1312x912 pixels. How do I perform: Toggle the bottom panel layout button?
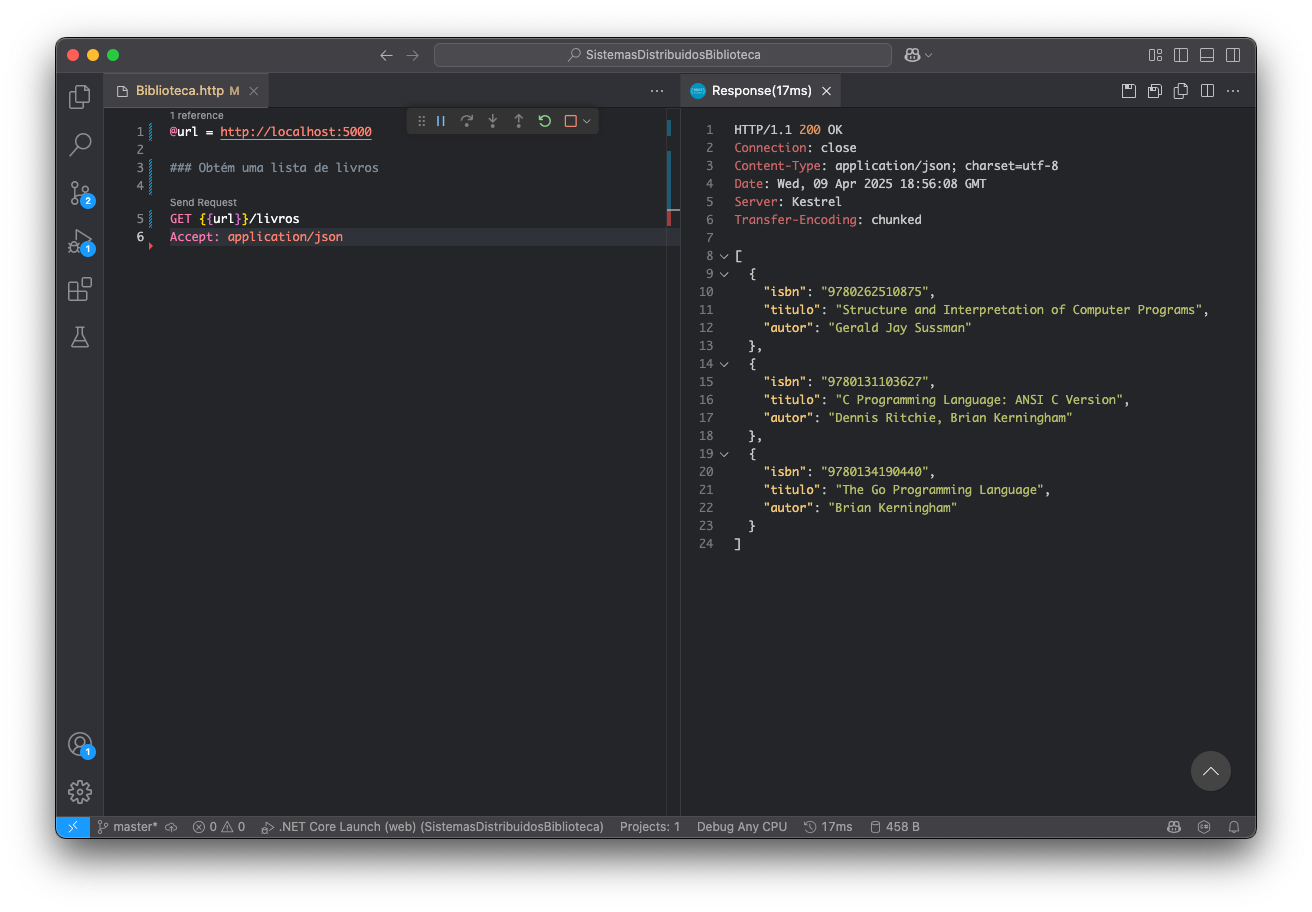coord(1207,55)
